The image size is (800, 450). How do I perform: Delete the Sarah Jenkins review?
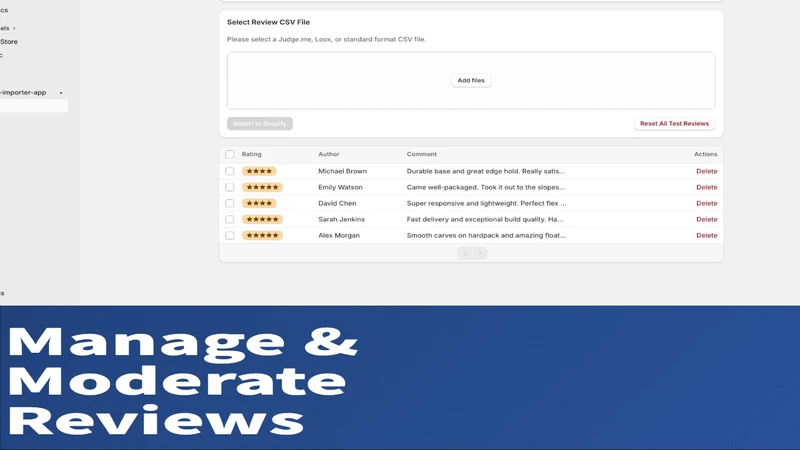[x=707, y=219]
